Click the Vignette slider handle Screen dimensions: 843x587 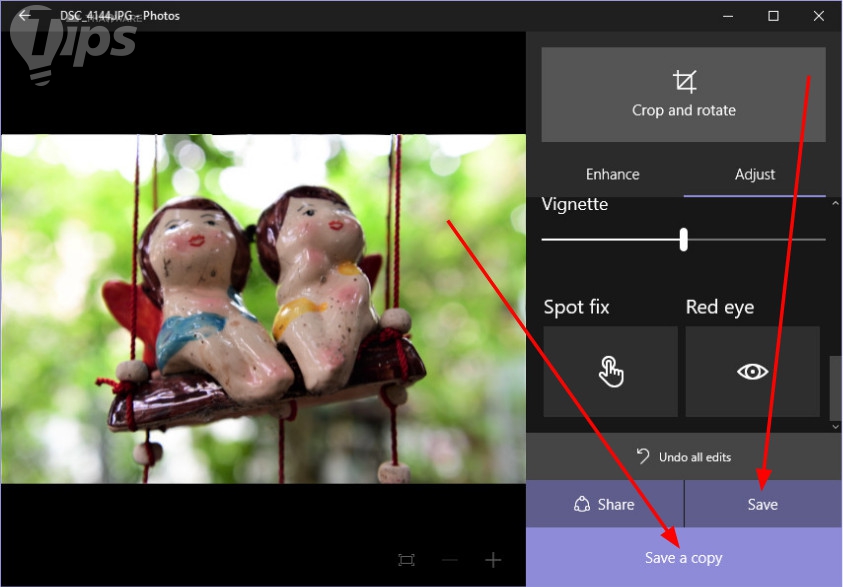point(683,239)
